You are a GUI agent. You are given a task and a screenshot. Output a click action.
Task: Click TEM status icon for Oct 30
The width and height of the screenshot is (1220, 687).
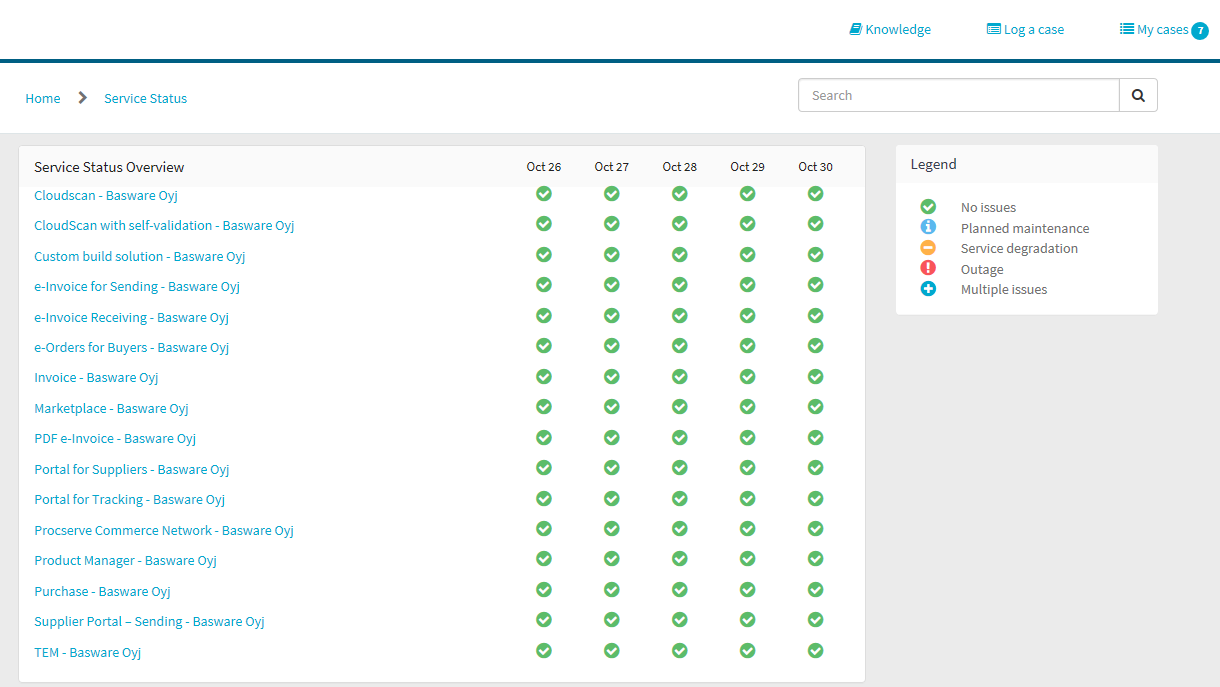click(816, 650)
